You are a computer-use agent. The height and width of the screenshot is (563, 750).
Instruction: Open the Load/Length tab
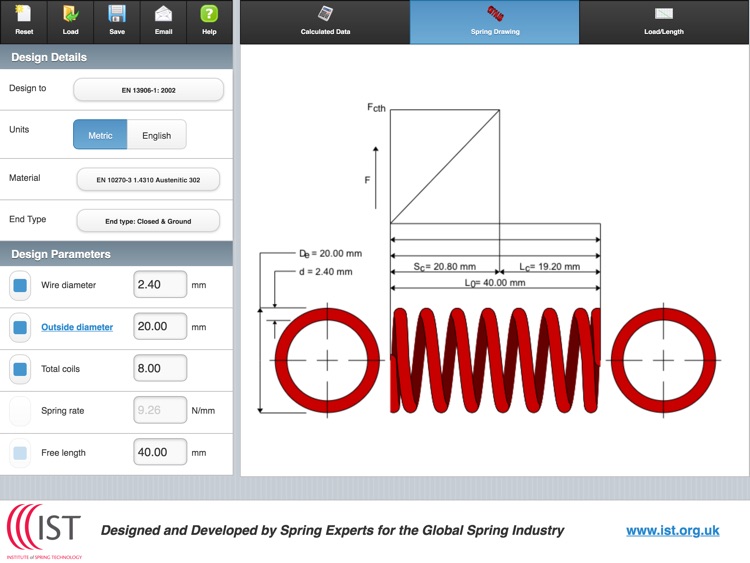pyautogui.click(x=663, y=21)
